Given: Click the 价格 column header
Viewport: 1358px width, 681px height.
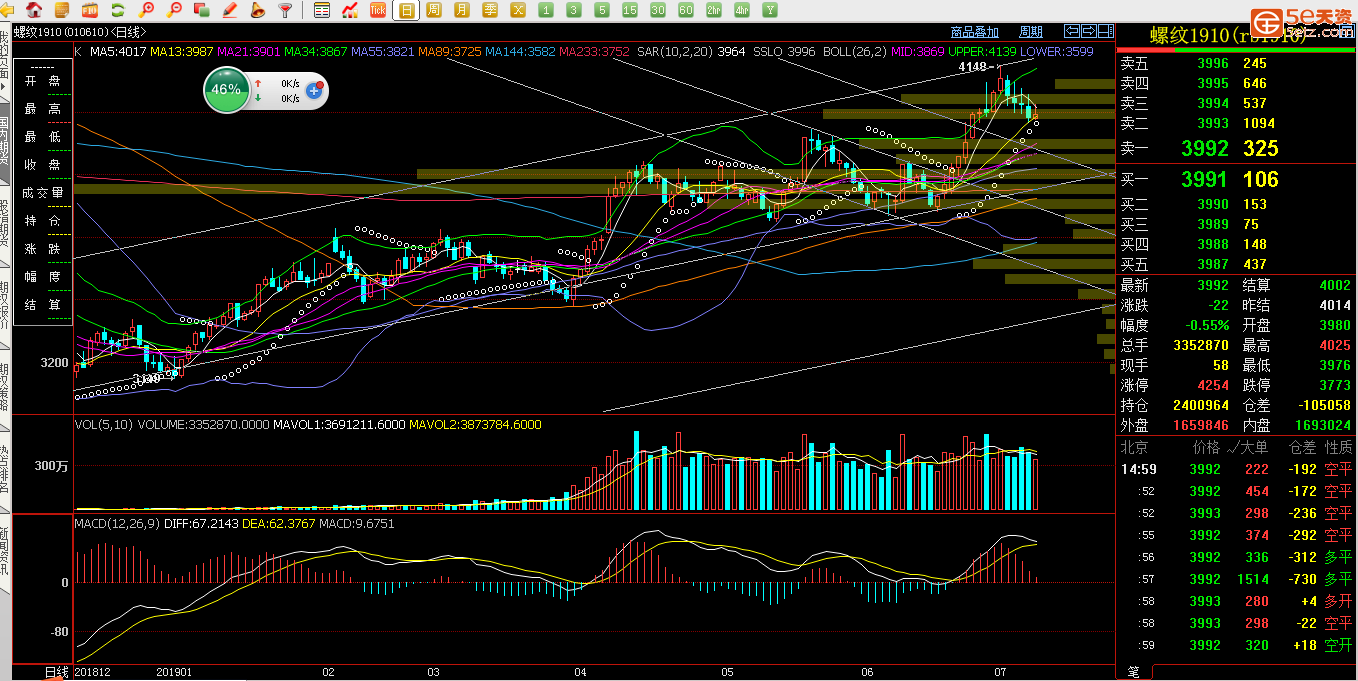Looking at the screenshot, I should [1206, 447].
